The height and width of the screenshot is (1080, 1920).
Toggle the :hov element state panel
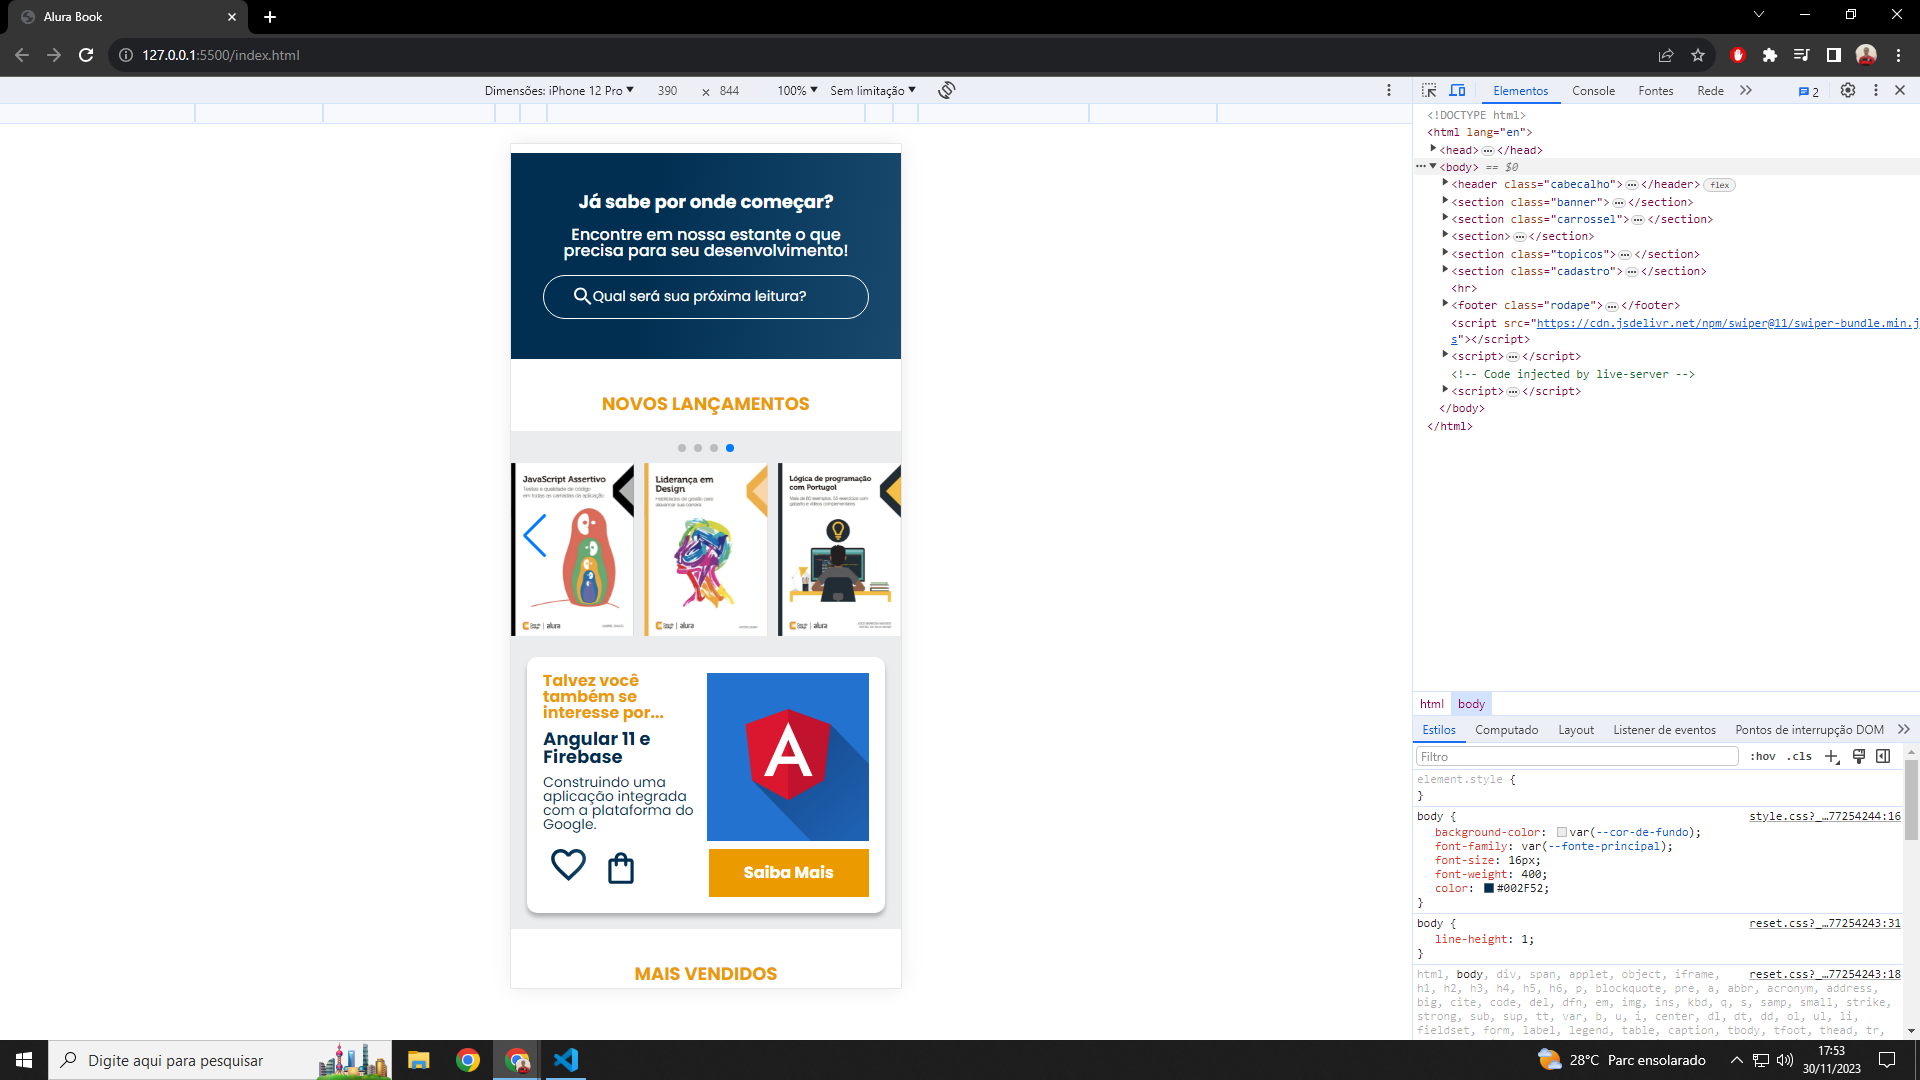(x=1763, y=756)
